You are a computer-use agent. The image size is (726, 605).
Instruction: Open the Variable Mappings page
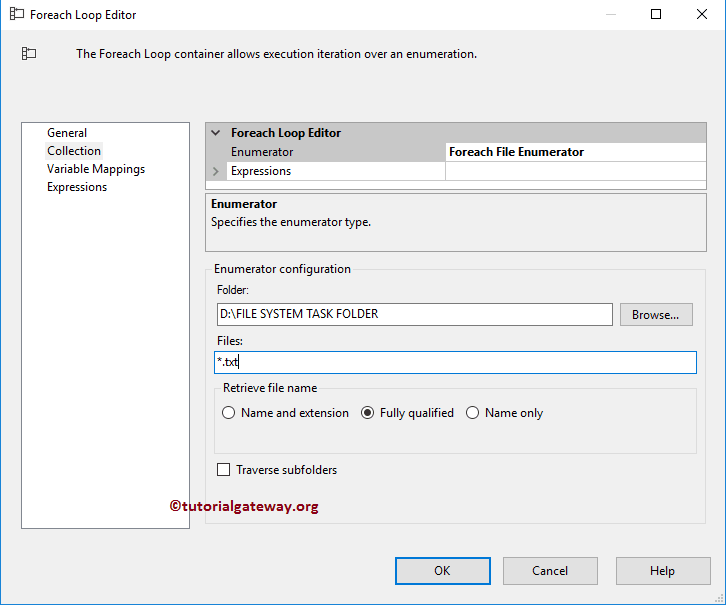[x=96, y=169]
